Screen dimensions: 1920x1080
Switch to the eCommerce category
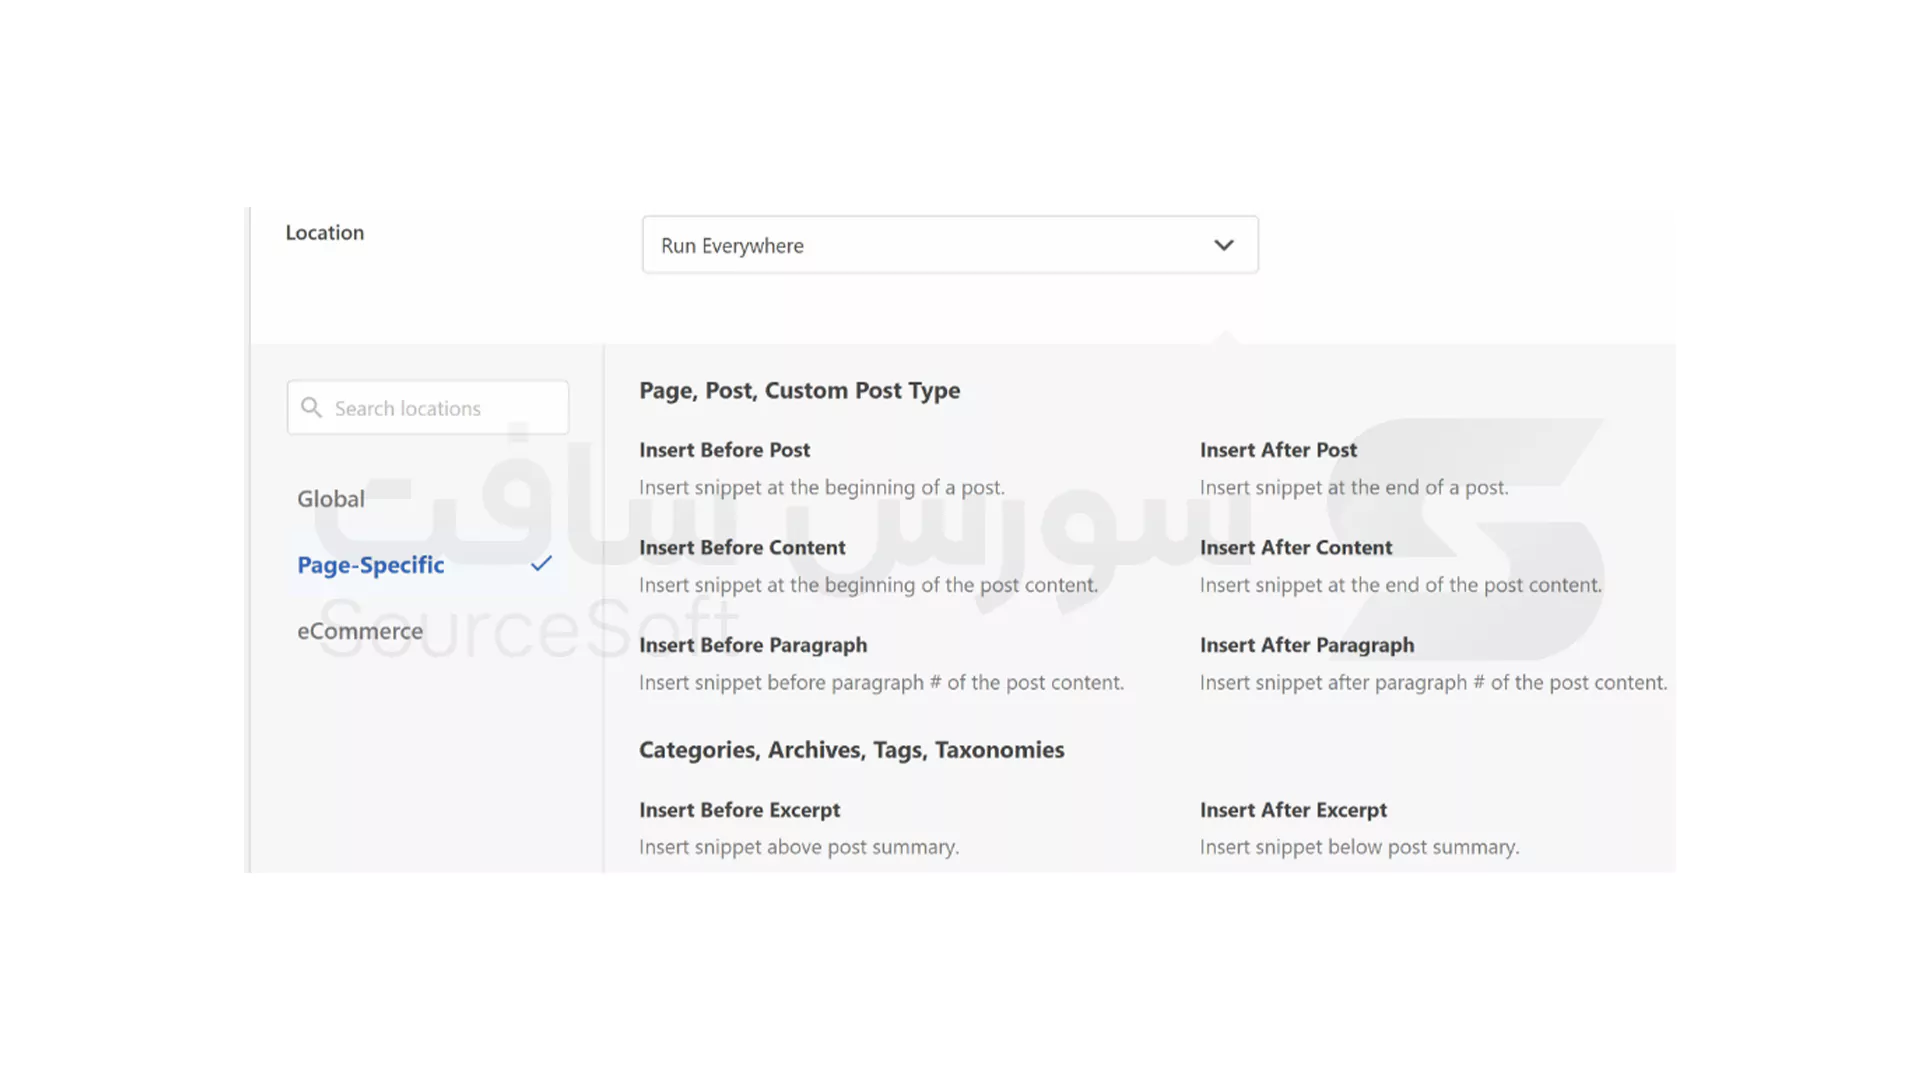360,631
